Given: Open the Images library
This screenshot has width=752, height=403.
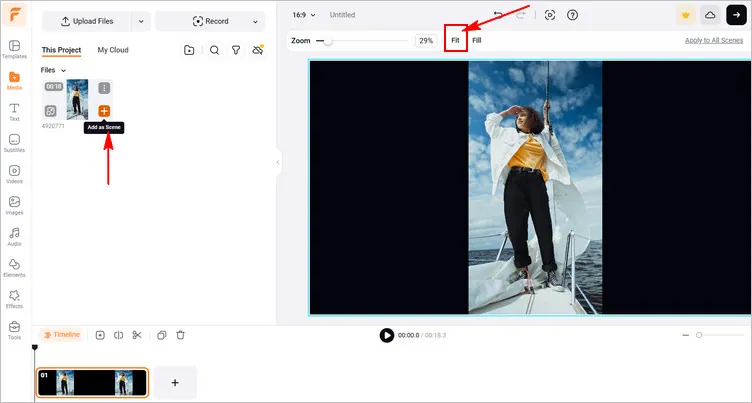Looking at the screenshot, I should 14,205.
